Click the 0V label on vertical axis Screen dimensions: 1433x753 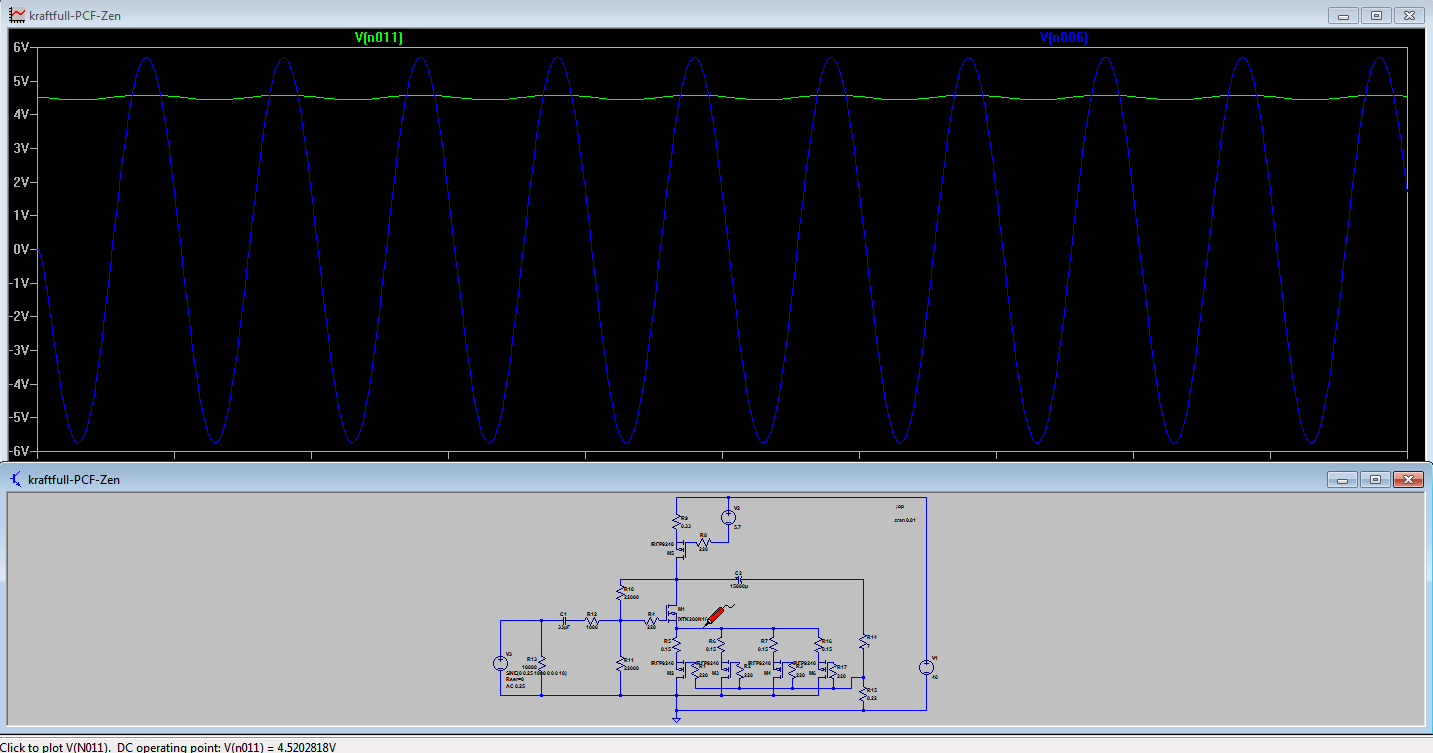coord(21,249)
